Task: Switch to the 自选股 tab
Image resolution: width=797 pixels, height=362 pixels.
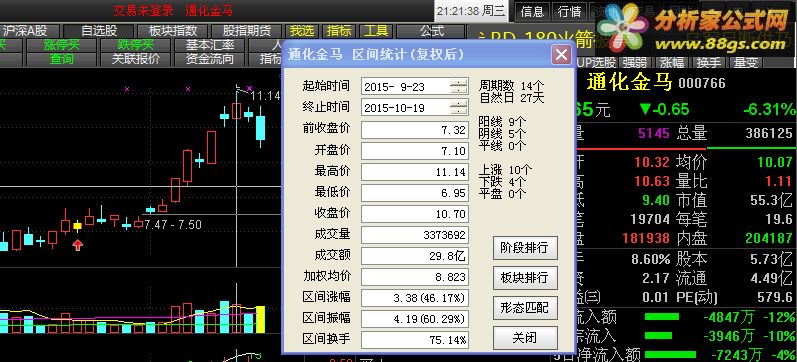Action: [x=99, y=31]
